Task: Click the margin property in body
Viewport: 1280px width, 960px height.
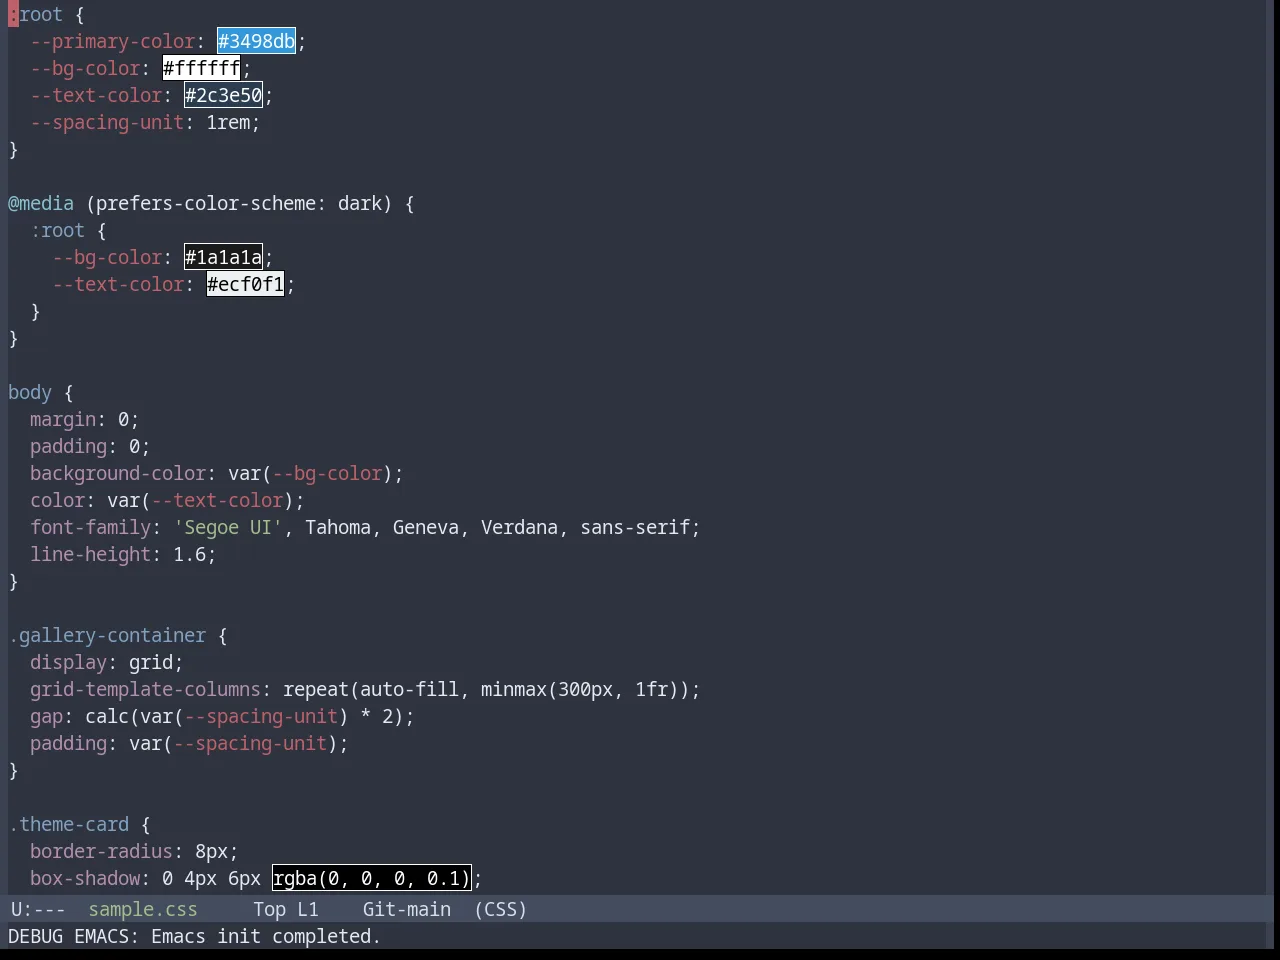Action: (63, 419)
